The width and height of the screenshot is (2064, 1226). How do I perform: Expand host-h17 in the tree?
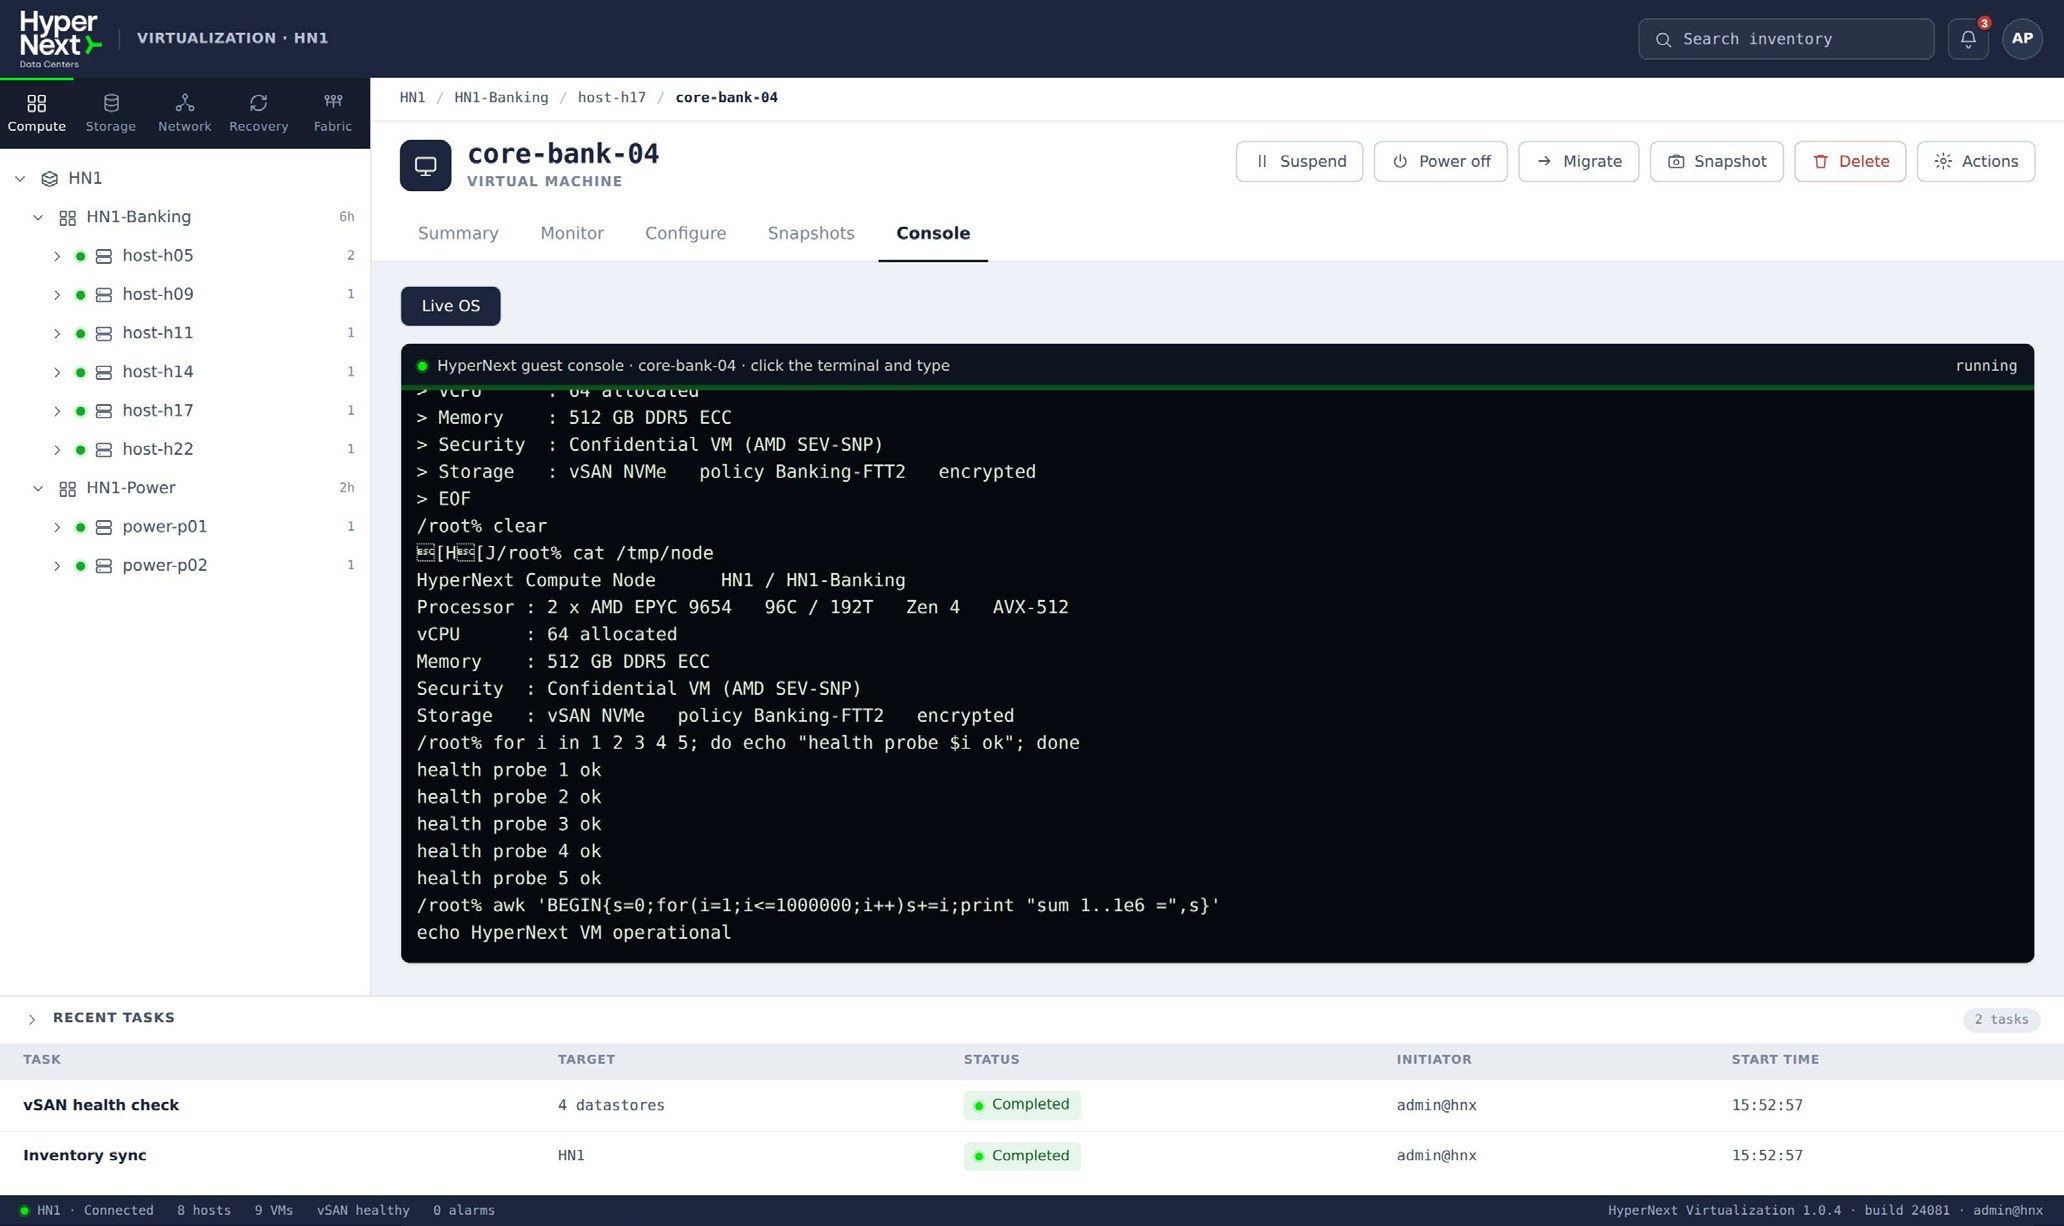coord(57,411)
